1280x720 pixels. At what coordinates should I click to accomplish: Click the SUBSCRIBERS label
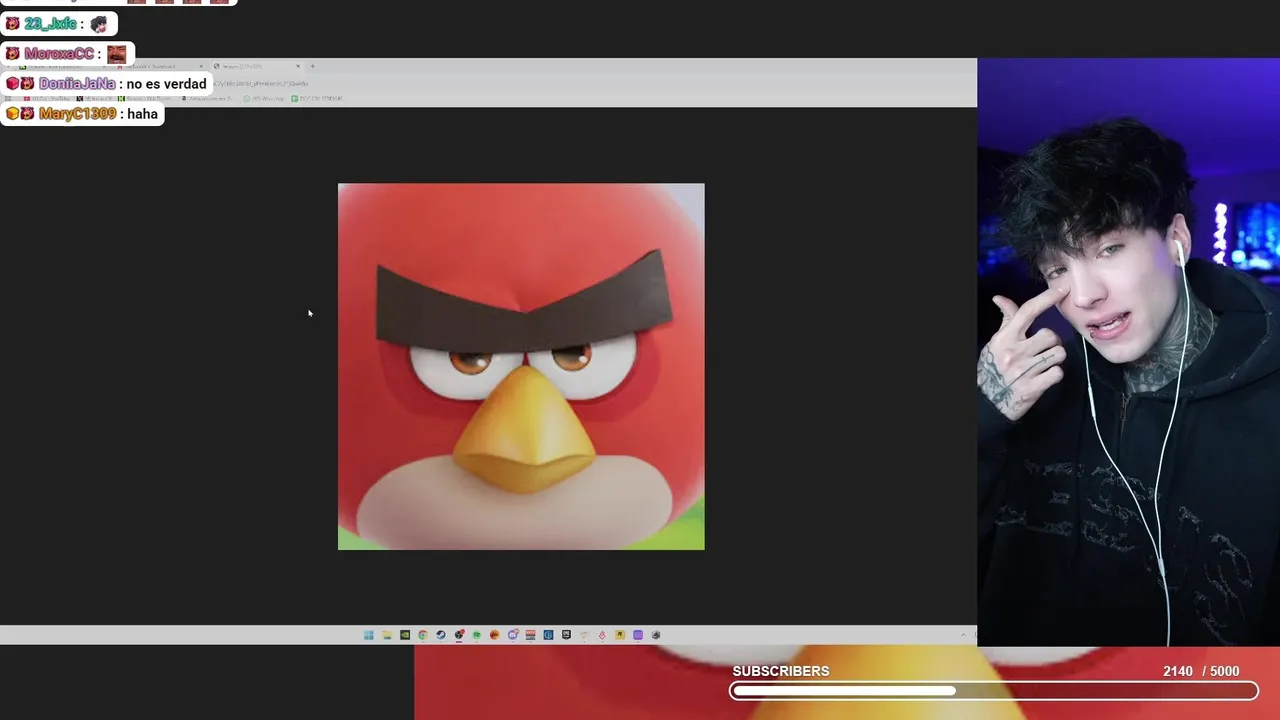[x=781, y=671]
